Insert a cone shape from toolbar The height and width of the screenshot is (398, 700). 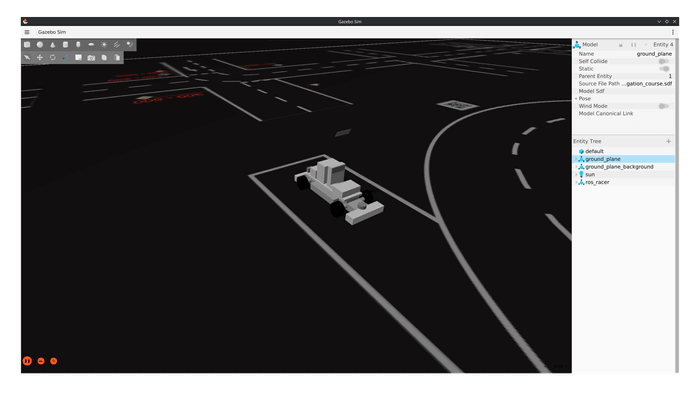pos(53,45)
